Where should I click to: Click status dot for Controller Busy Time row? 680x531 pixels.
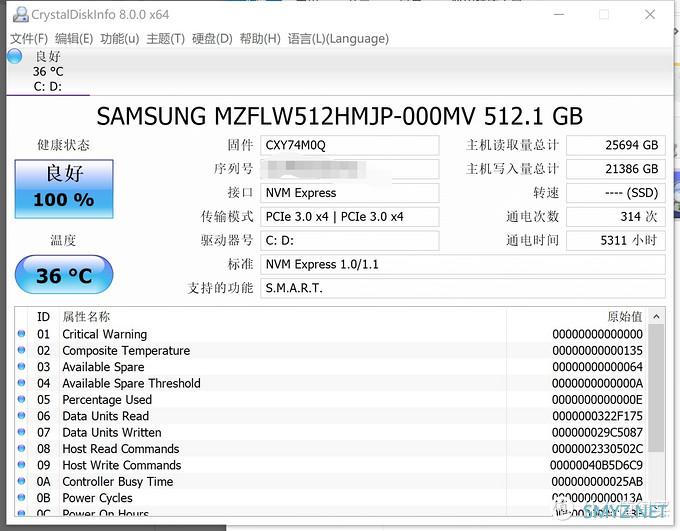[21, 481]
